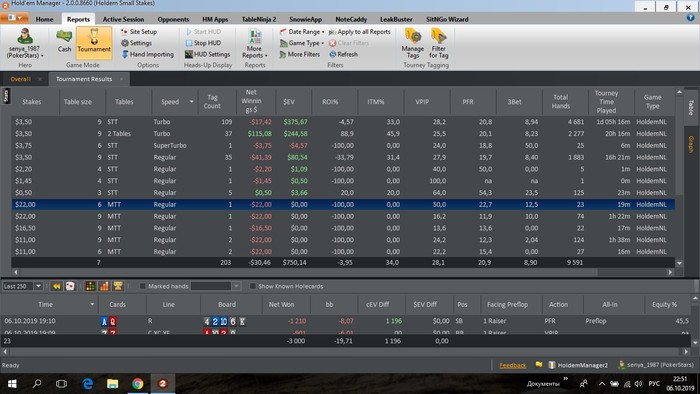
Task: Open Filter for Tag
Action: pyautogui.click(x=438, y=43)
